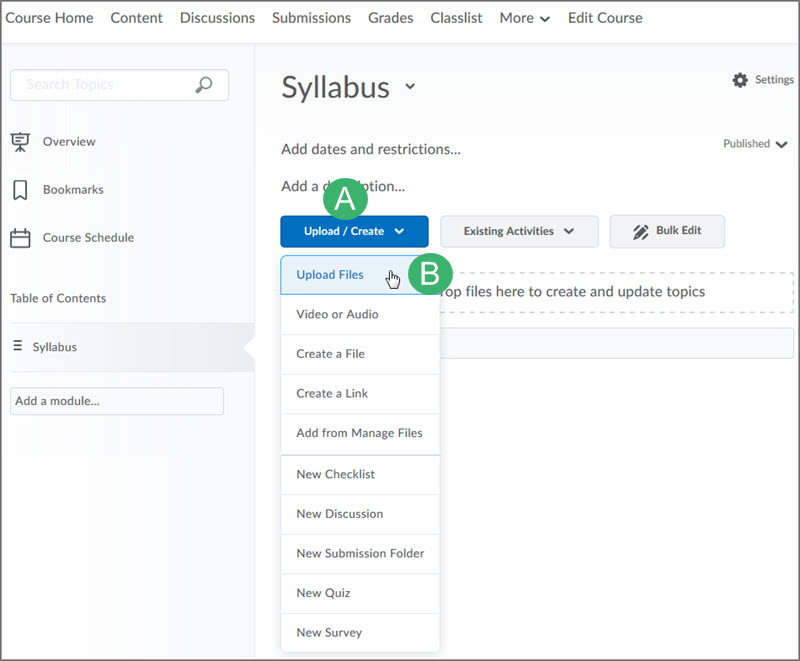Select New Submission Folder
Viewport: 800px width, 661px height.
click(360, 554)
